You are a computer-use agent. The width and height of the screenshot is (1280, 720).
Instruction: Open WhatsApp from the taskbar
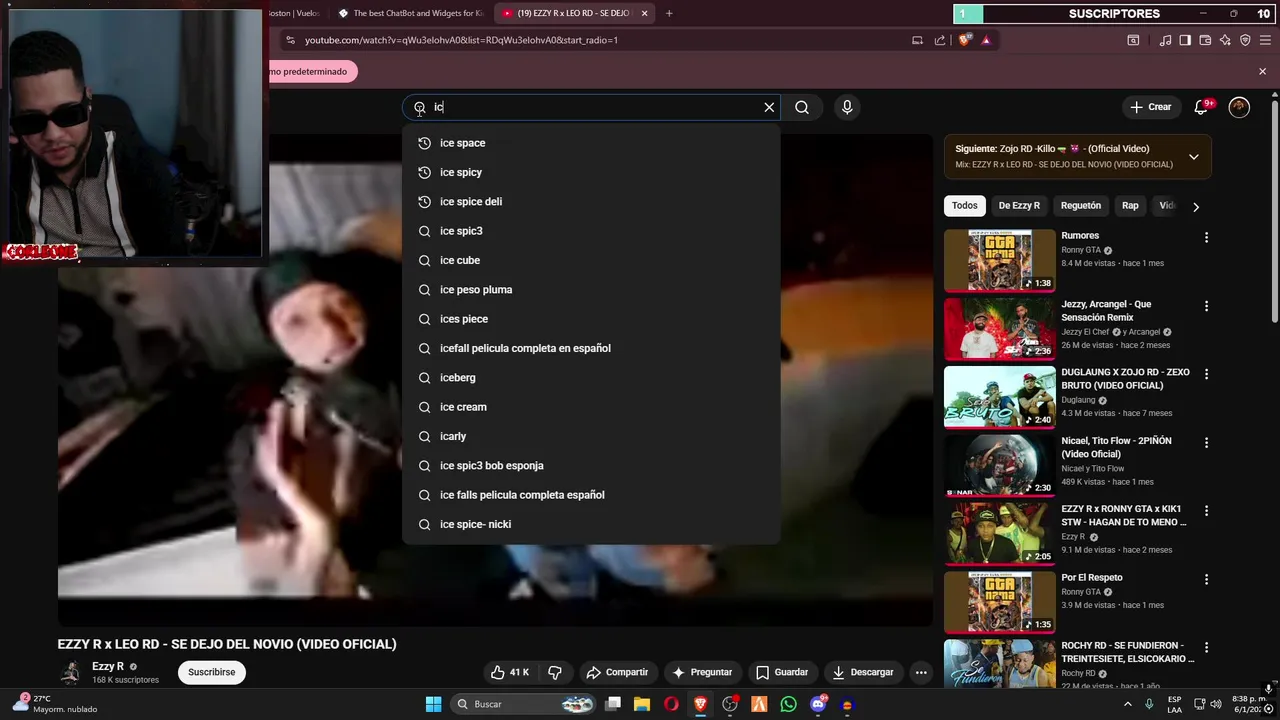[789, 704]
